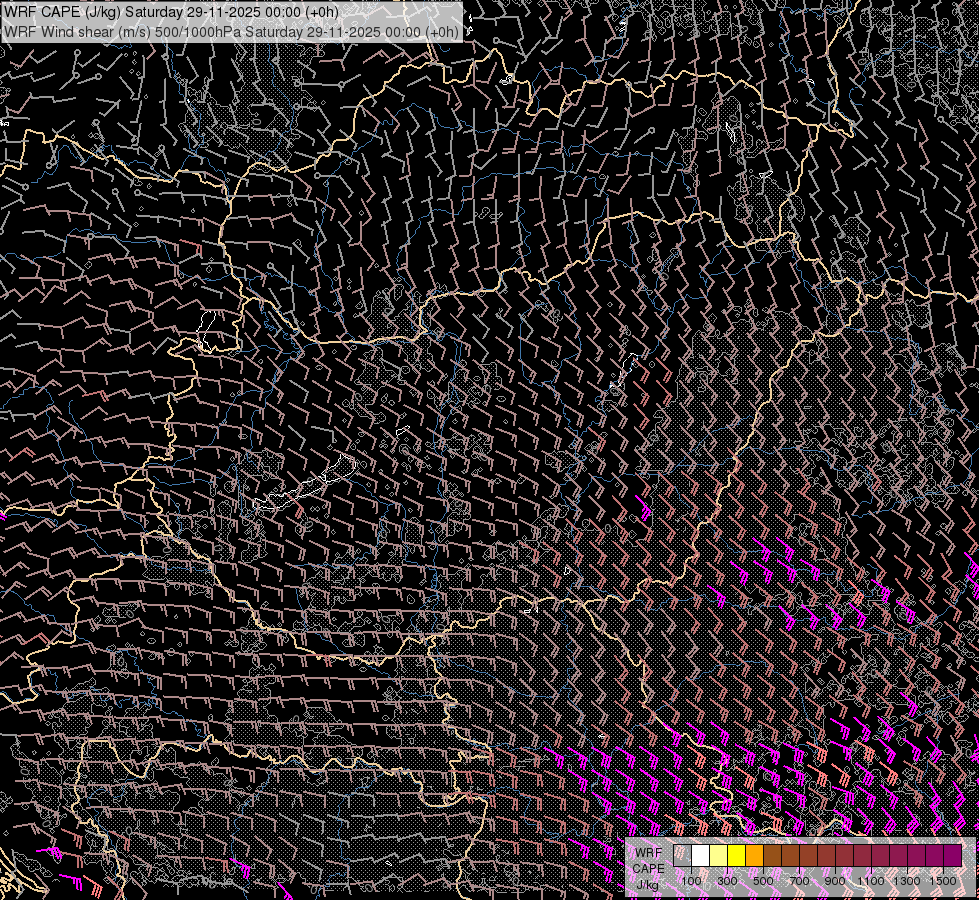The height and width of the screenshot is (900, 979).
Task: Select the 500 tick label on legend
Action: 763,881
